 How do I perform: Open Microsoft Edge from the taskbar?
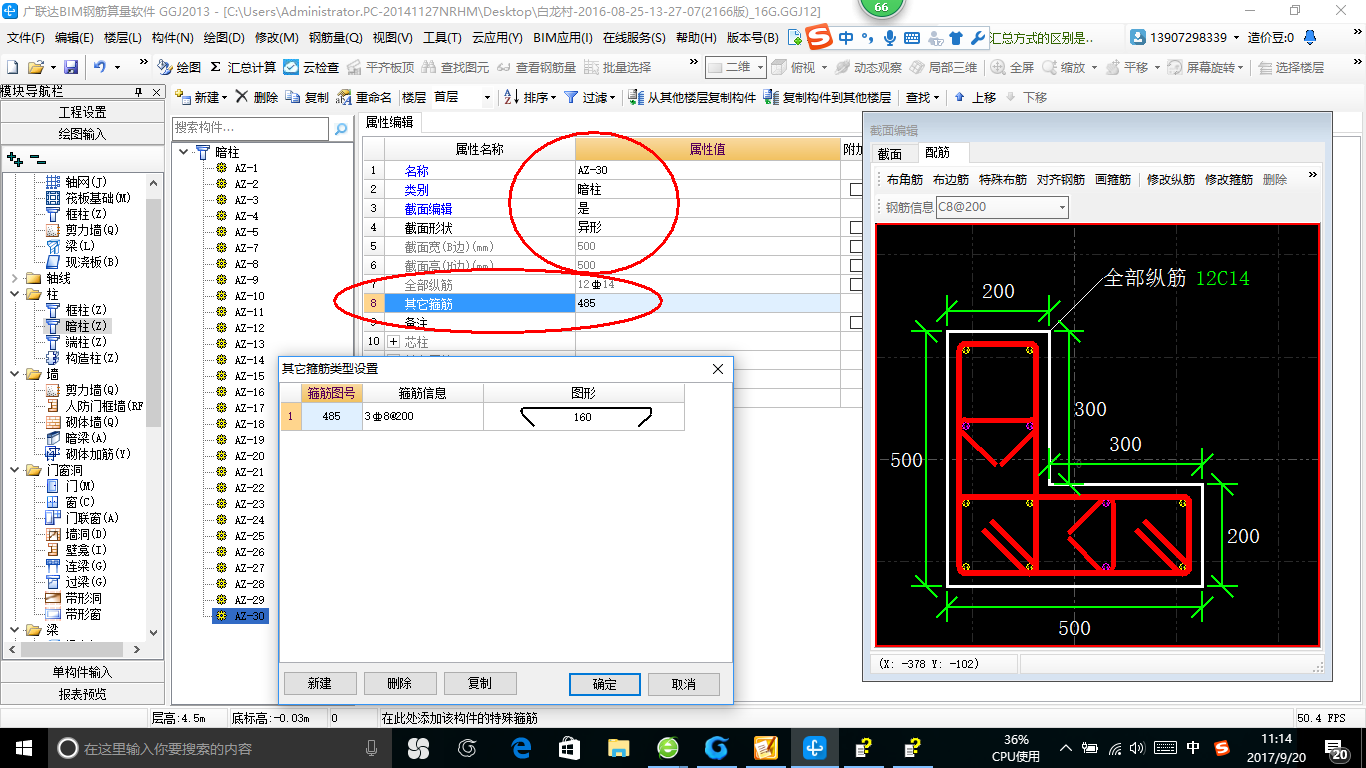(x=520, y=748)
